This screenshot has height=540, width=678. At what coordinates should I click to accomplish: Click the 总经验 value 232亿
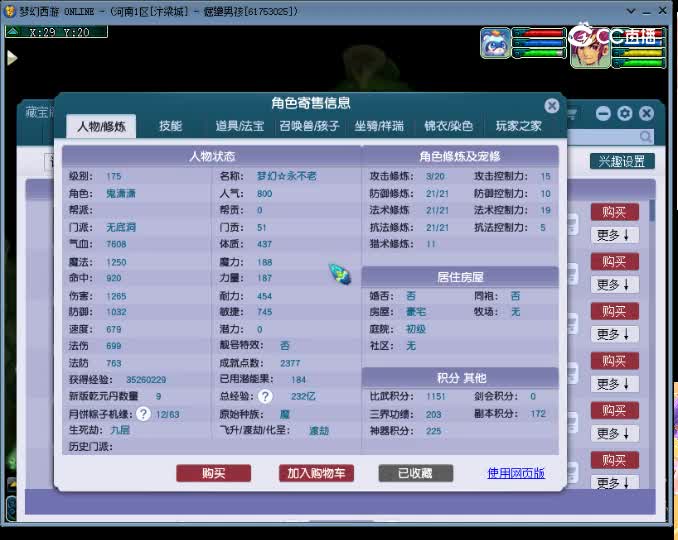point(303,396)
